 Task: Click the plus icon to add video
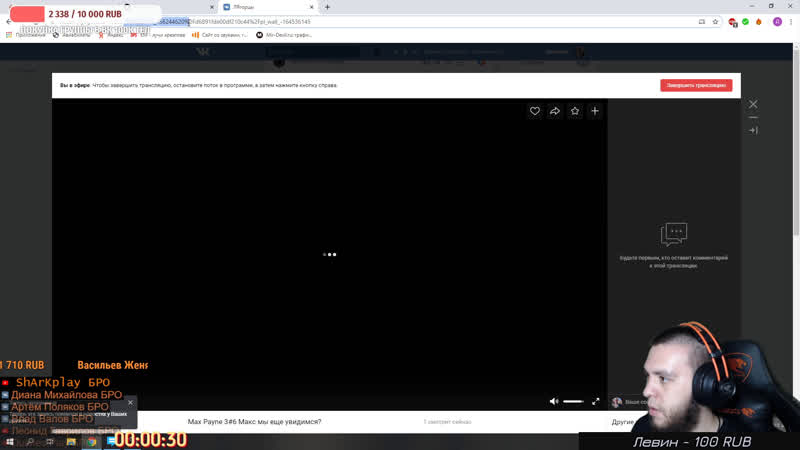595,111
